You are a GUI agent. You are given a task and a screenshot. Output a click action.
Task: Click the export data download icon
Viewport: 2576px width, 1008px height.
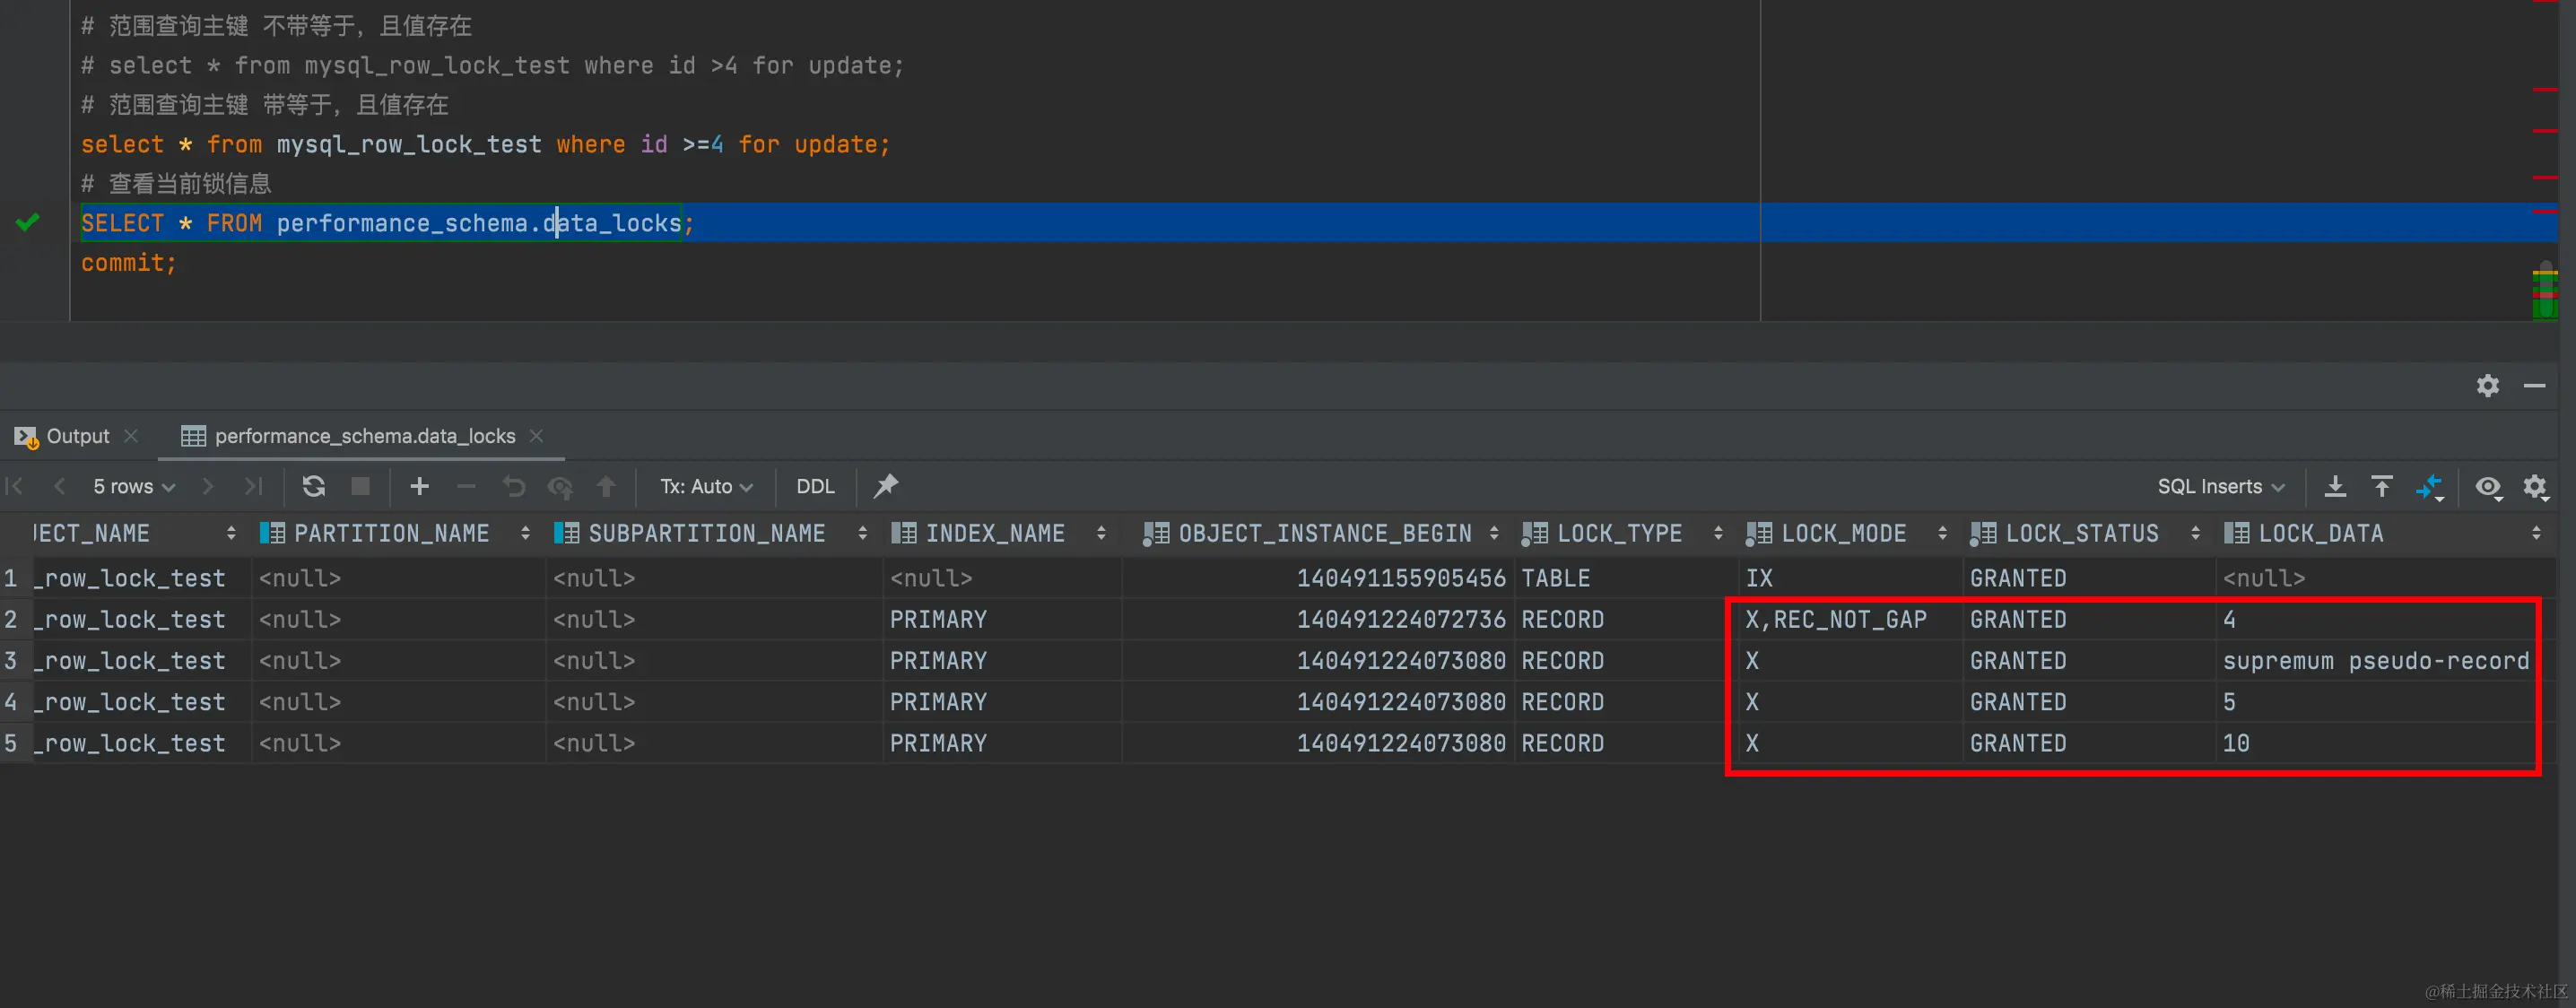(x=2335, y=486)
